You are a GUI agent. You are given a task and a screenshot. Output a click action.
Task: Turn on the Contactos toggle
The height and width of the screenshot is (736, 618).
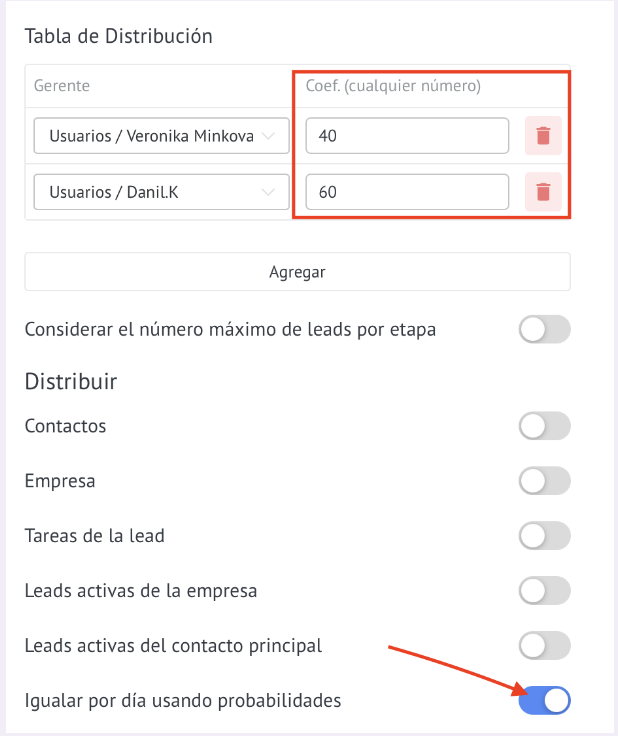tap(544, 426)
